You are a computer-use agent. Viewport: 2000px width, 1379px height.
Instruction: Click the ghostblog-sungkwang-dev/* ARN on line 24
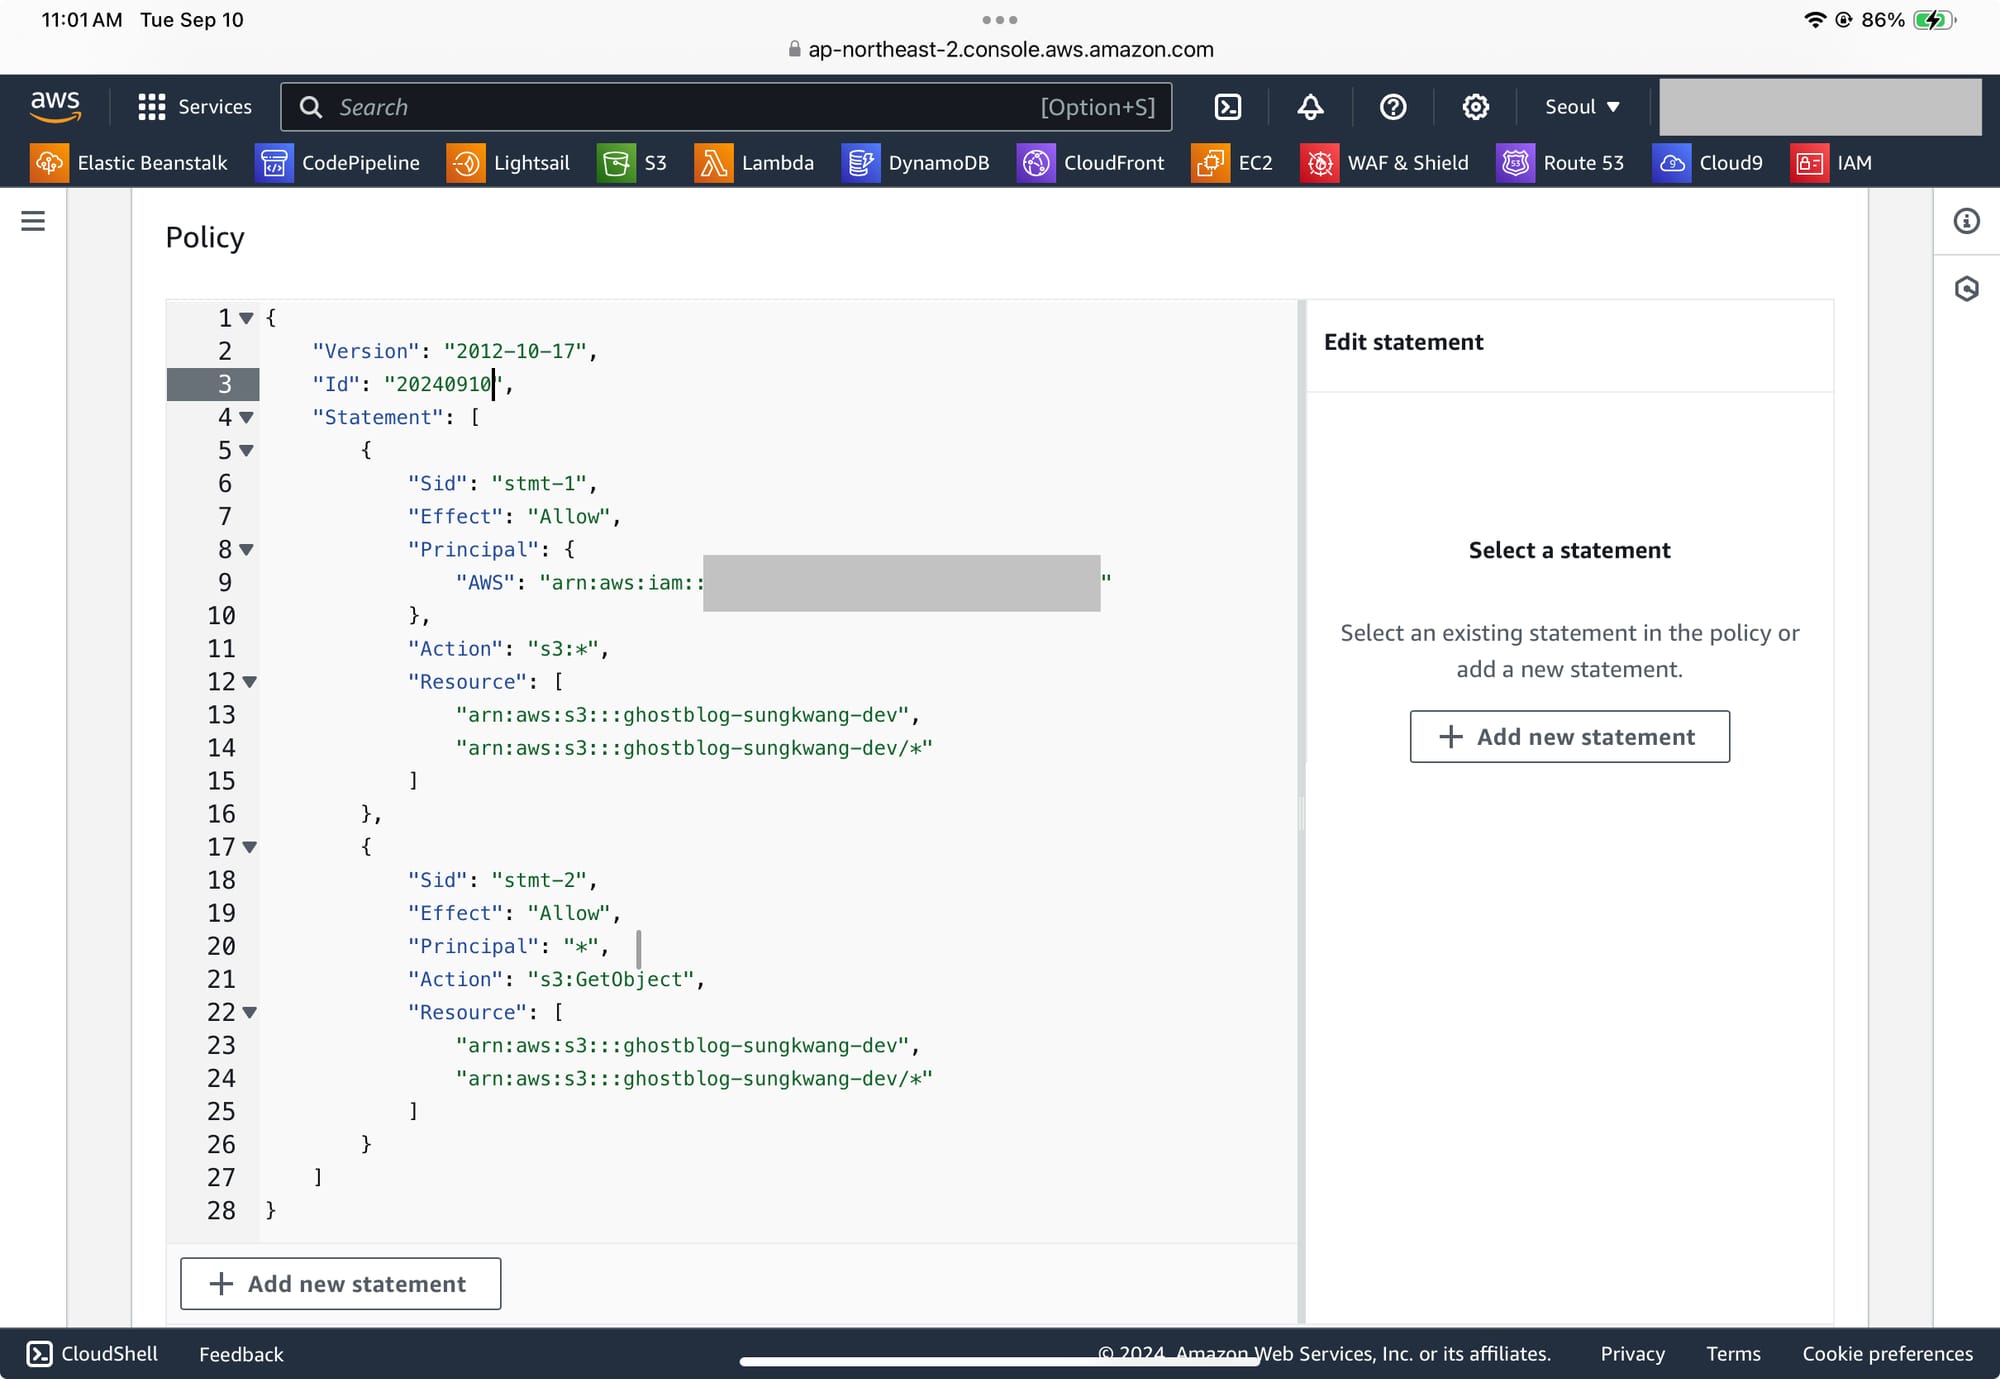pyautogui.click(x=694, y=1078)
